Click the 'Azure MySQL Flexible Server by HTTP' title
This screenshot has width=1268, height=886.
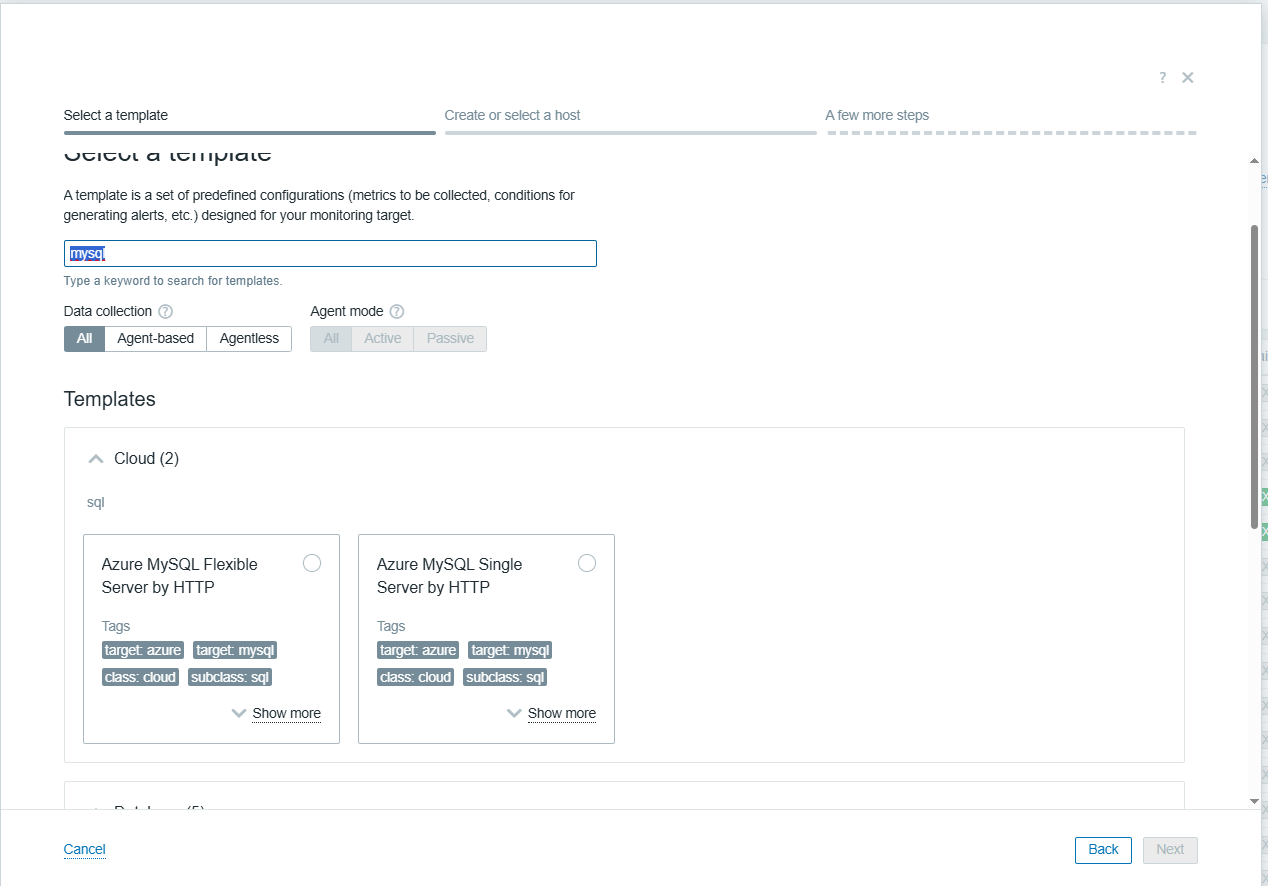[x=180, y=576]
